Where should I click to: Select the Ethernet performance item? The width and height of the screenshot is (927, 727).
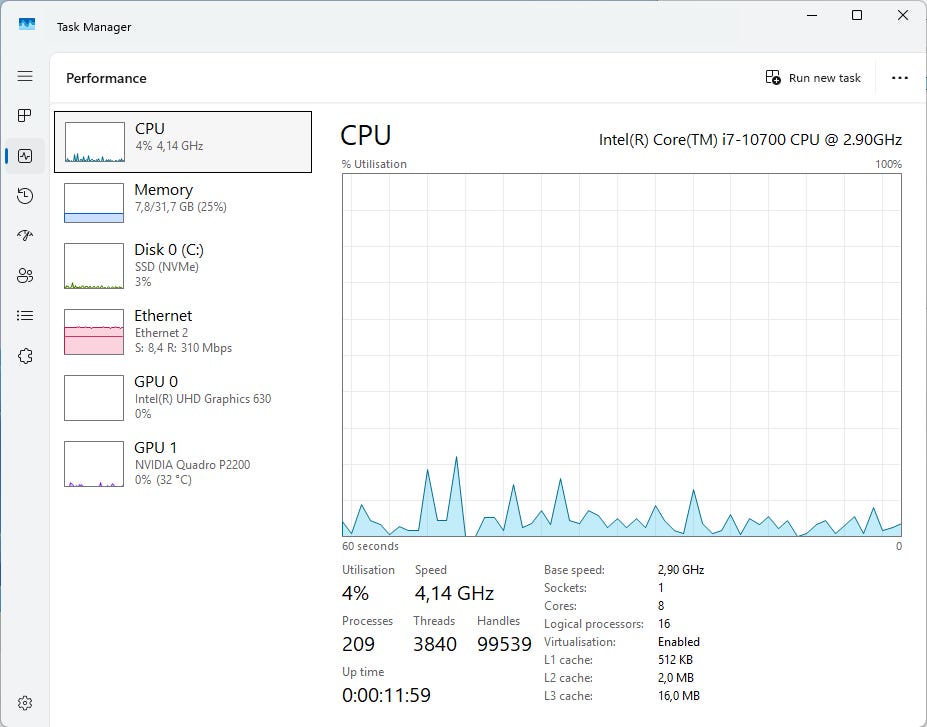point(183,331)
